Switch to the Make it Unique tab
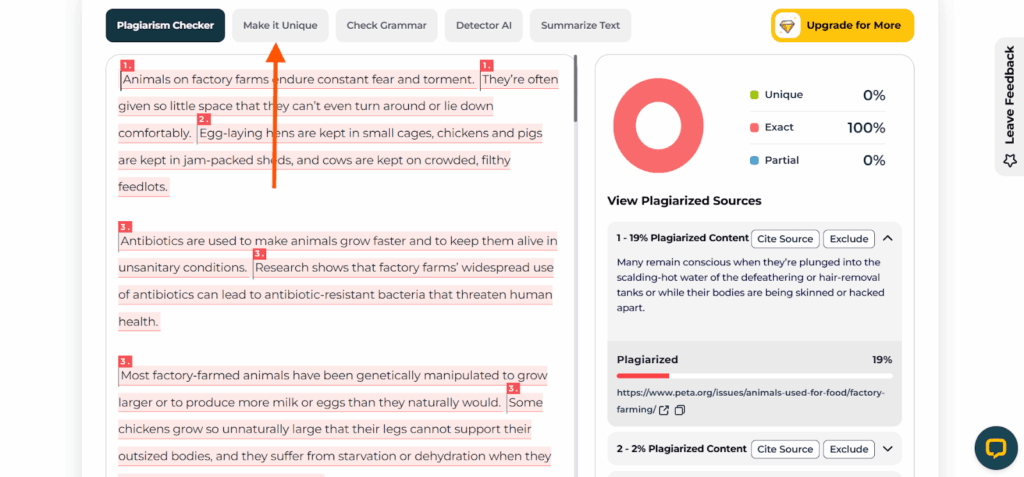Screen dimensions: 1024x477 [280, 25]
